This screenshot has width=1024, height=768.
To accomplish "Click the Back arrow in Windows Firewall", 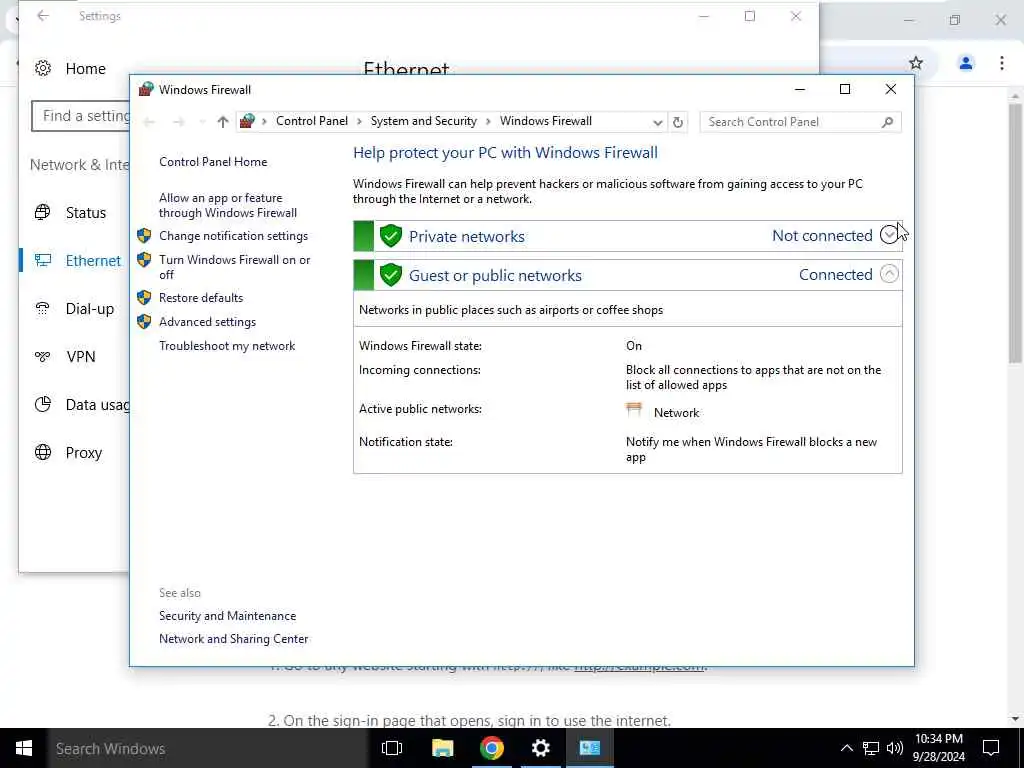I will click(149, 122).
